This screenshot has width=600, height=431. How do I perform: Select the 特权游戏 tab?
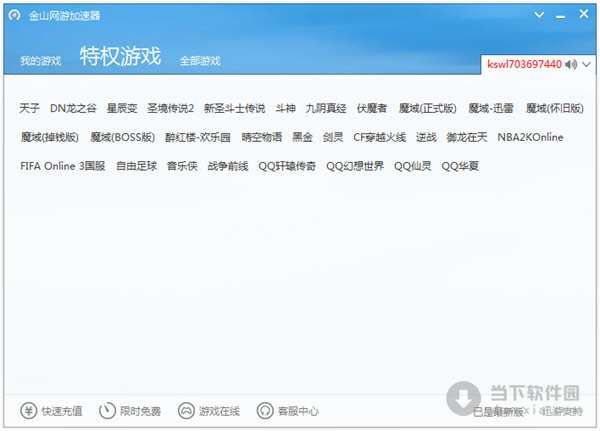pyautogui.click(x=120, y=56)
